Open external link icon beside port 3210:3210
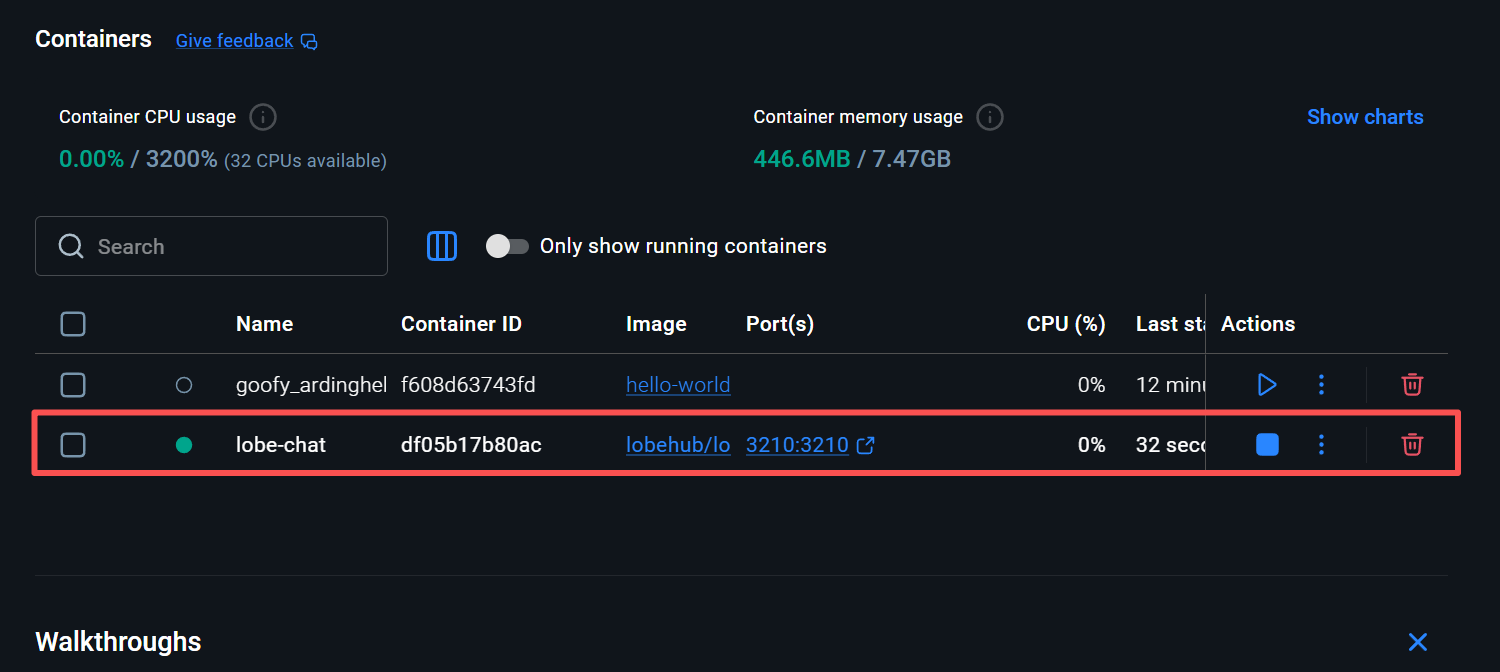 point(866,445)
